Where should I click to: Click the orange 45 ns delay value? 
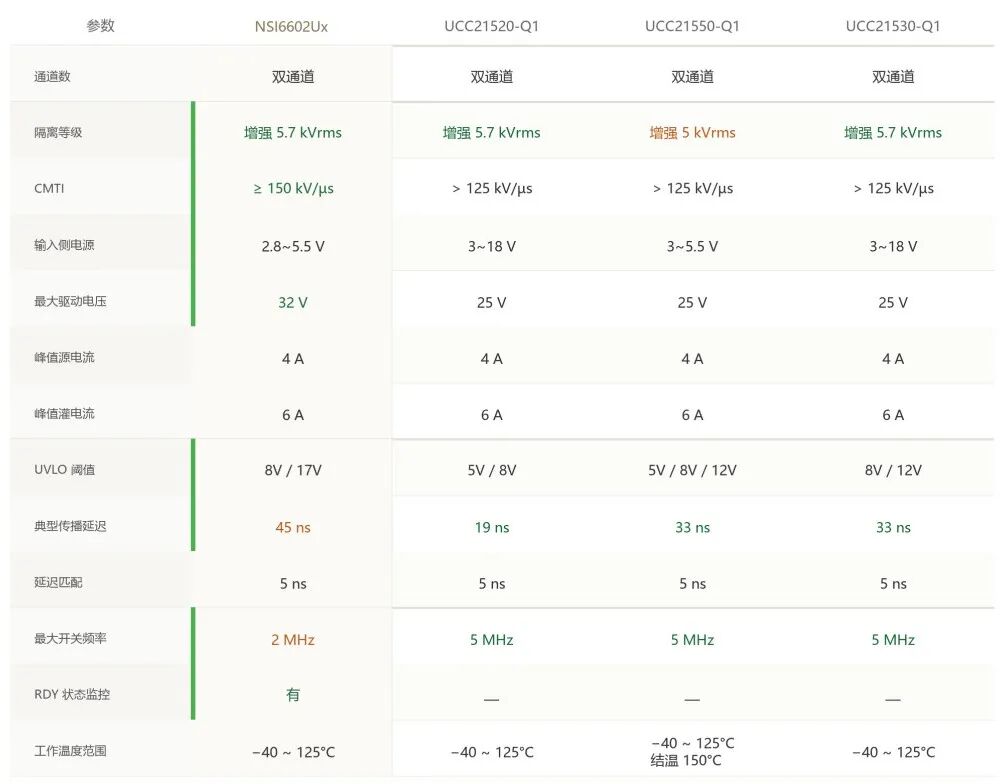tap(293, 528)
